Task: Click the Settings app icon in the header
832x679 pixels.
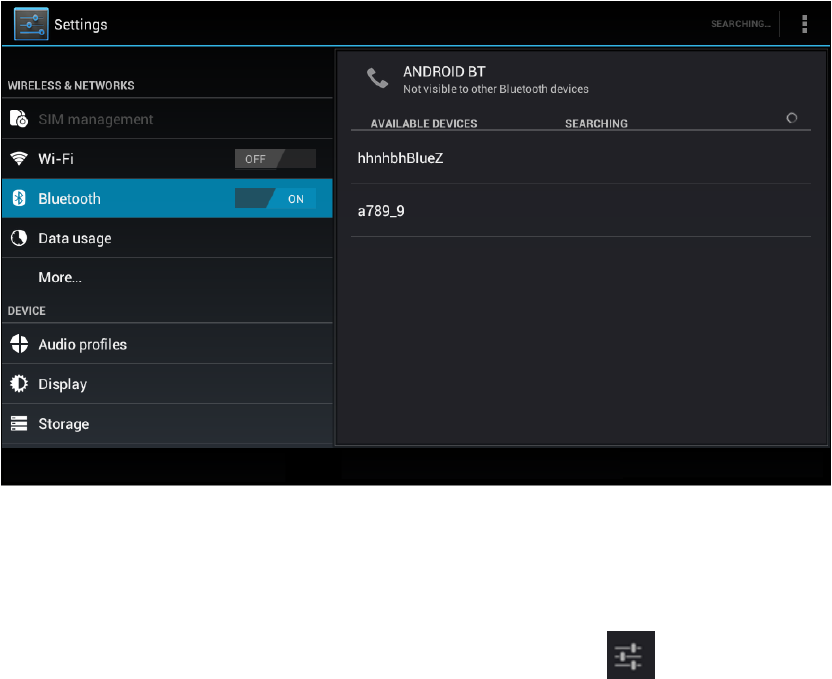Action: (31, 24)
